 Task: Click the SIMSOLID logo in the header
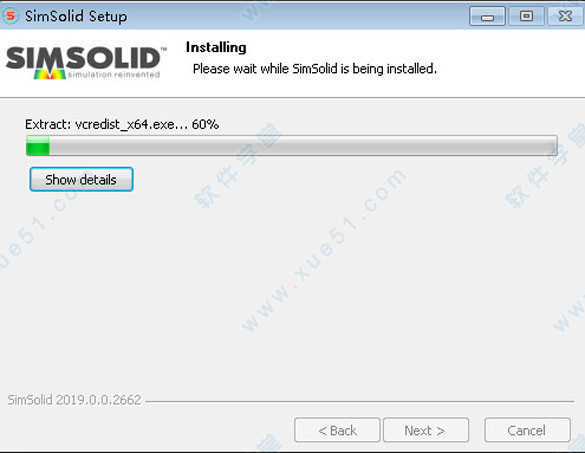pyautogui.click(x=86, y=62)
